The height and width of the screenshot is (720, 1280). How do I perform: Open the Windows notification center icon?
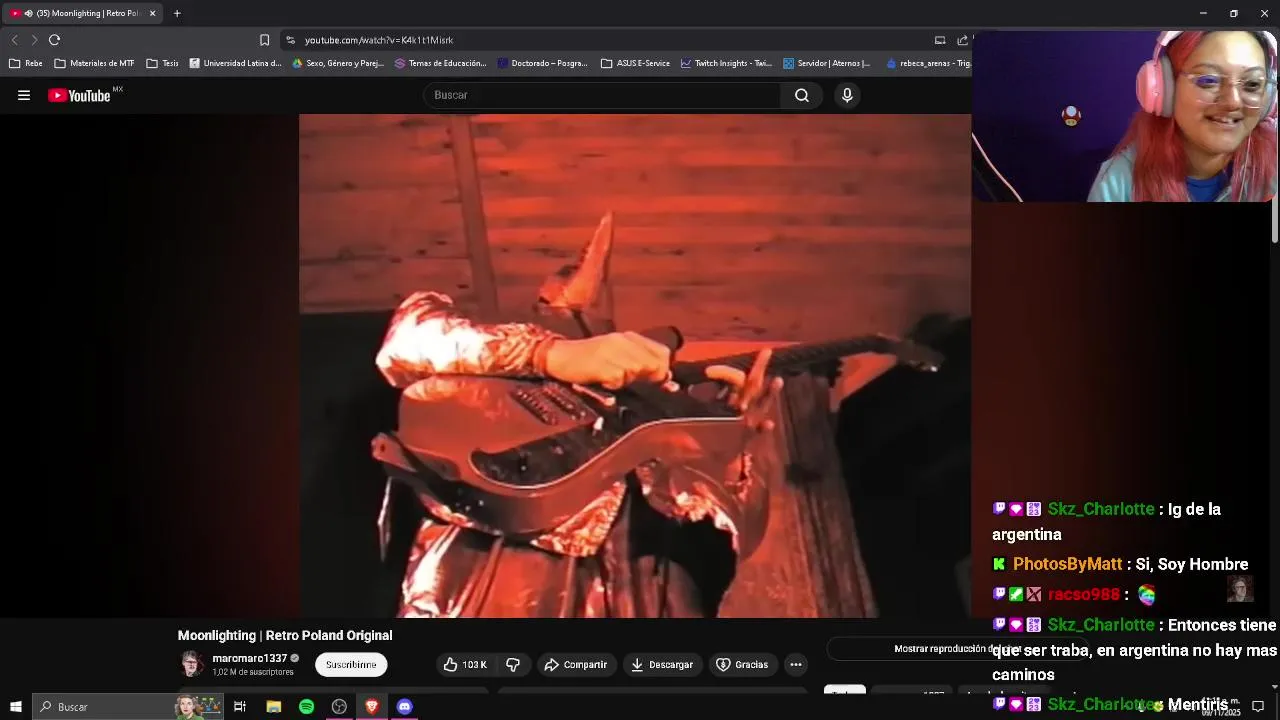(1258, 707)
